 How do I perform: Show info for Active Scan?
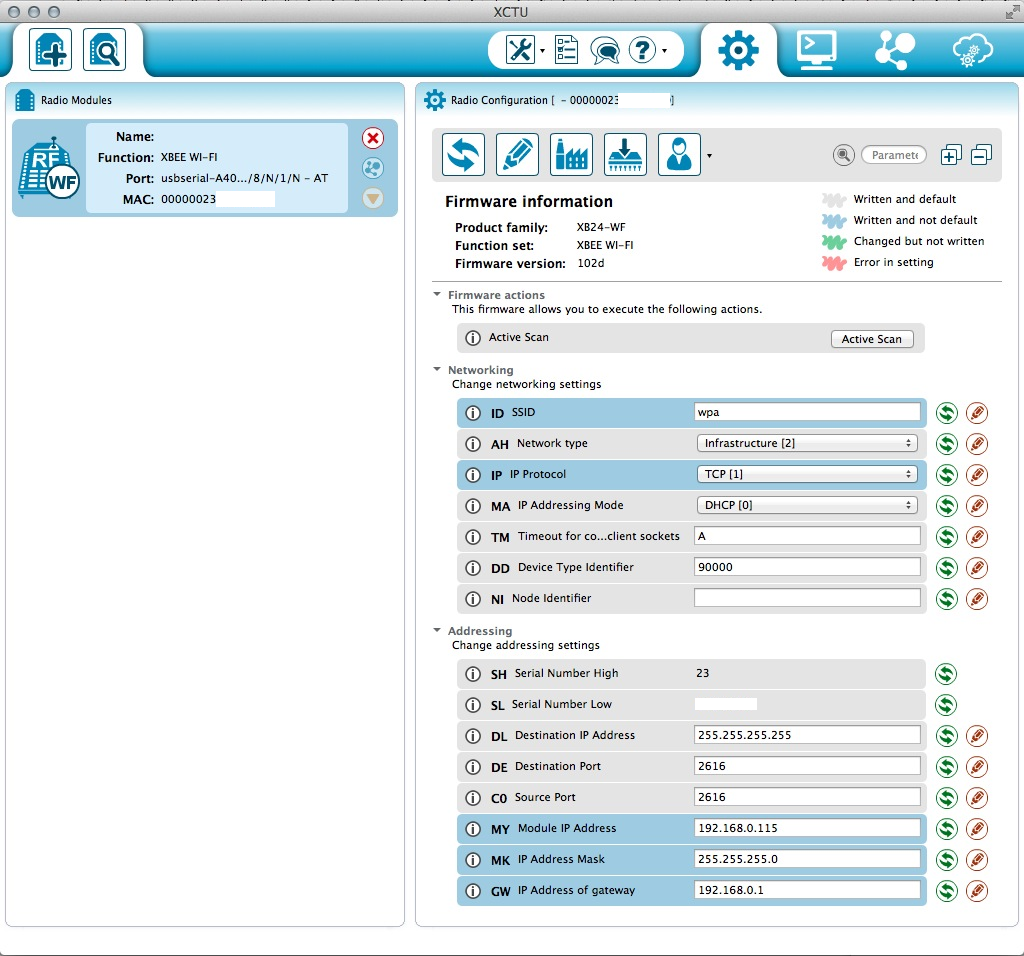pos(473,338)
